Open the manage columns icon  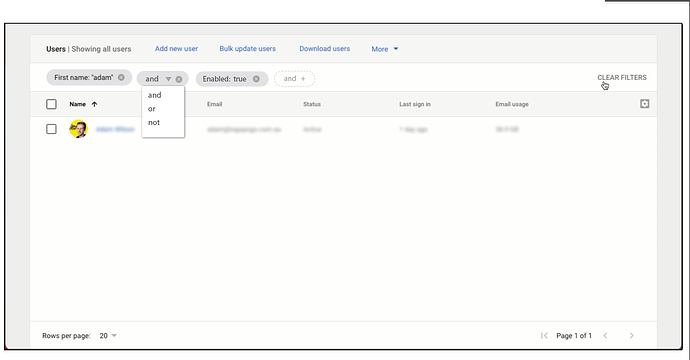[x=644, y=104]
